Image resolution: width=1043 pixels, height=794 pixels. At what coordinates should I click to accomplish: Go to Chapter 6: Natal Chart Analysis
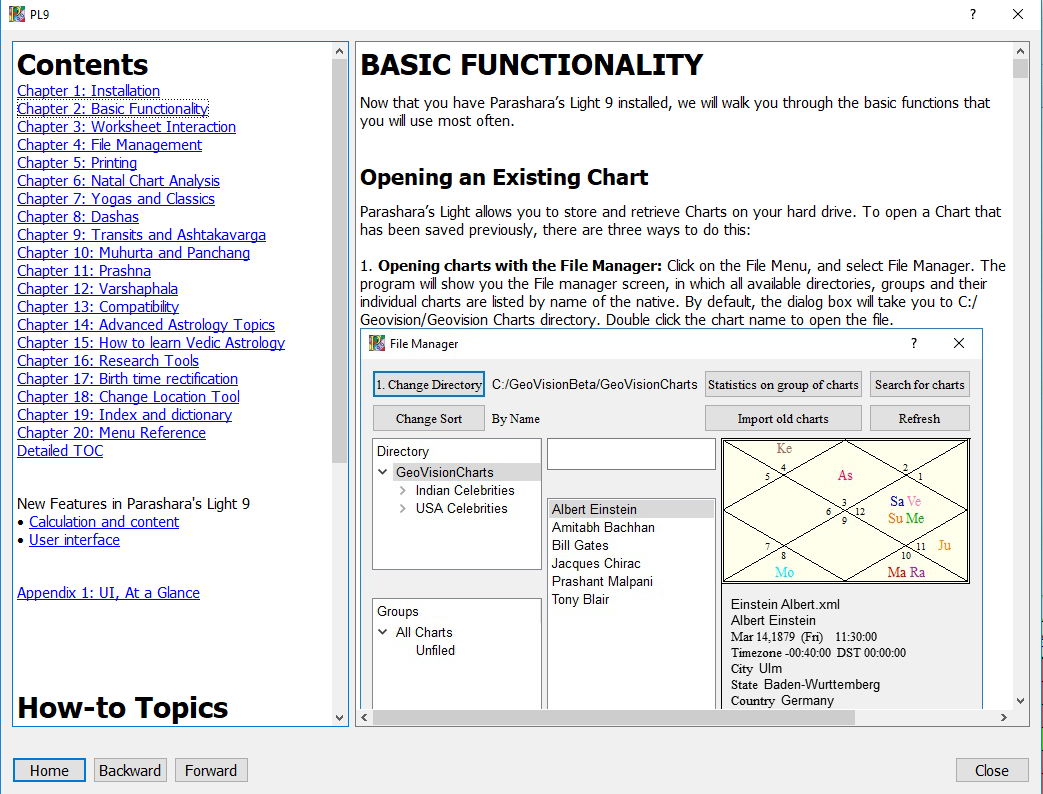tap(118, 181)
